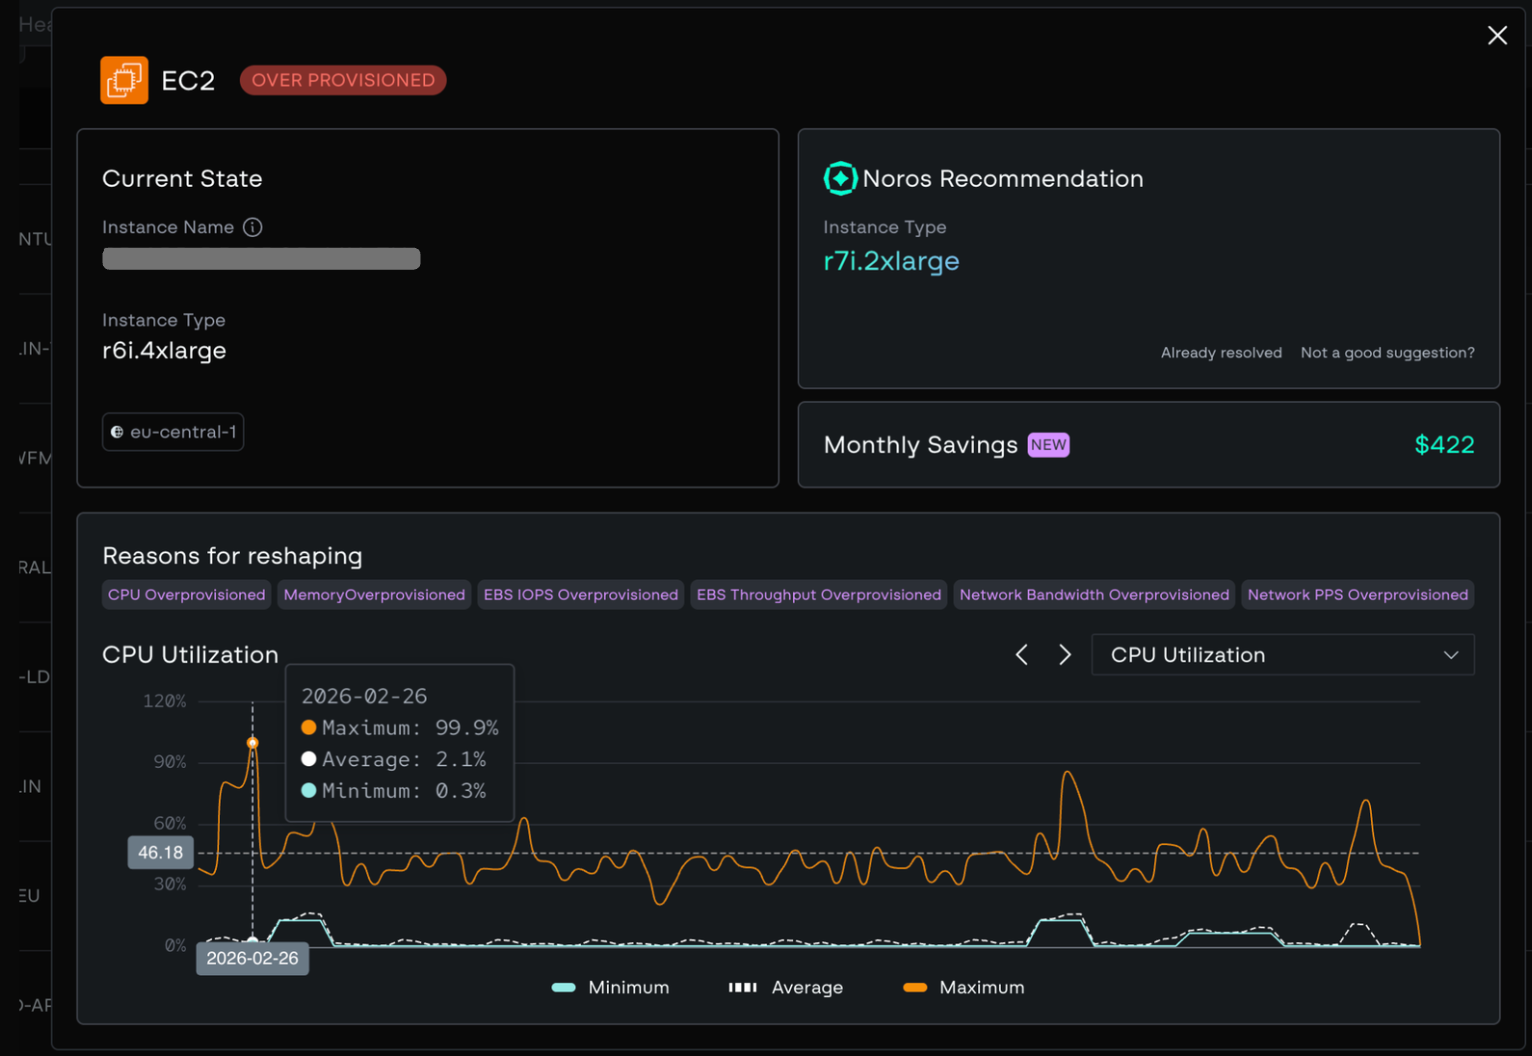The width and height of the screenshot is (1532, 1056).
Task: Go to previous chart with left chevron
Action: coord(1021,655)
